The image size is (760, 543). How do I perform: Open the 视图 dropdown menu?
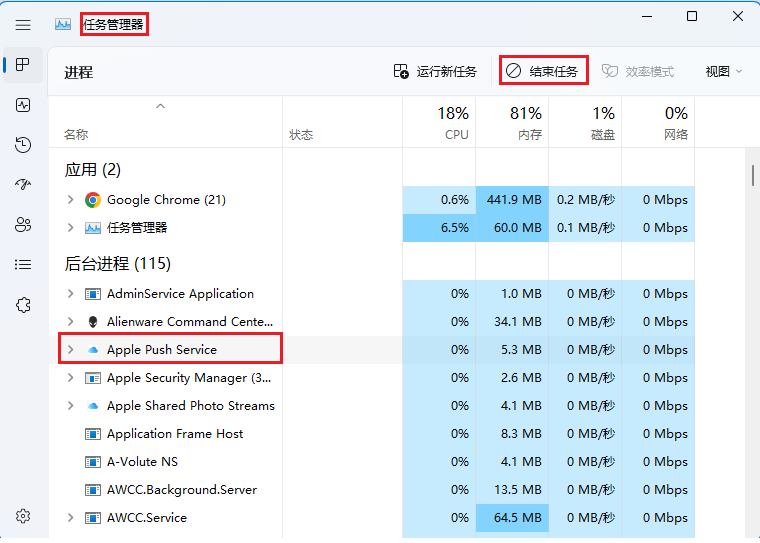(723, 72)
